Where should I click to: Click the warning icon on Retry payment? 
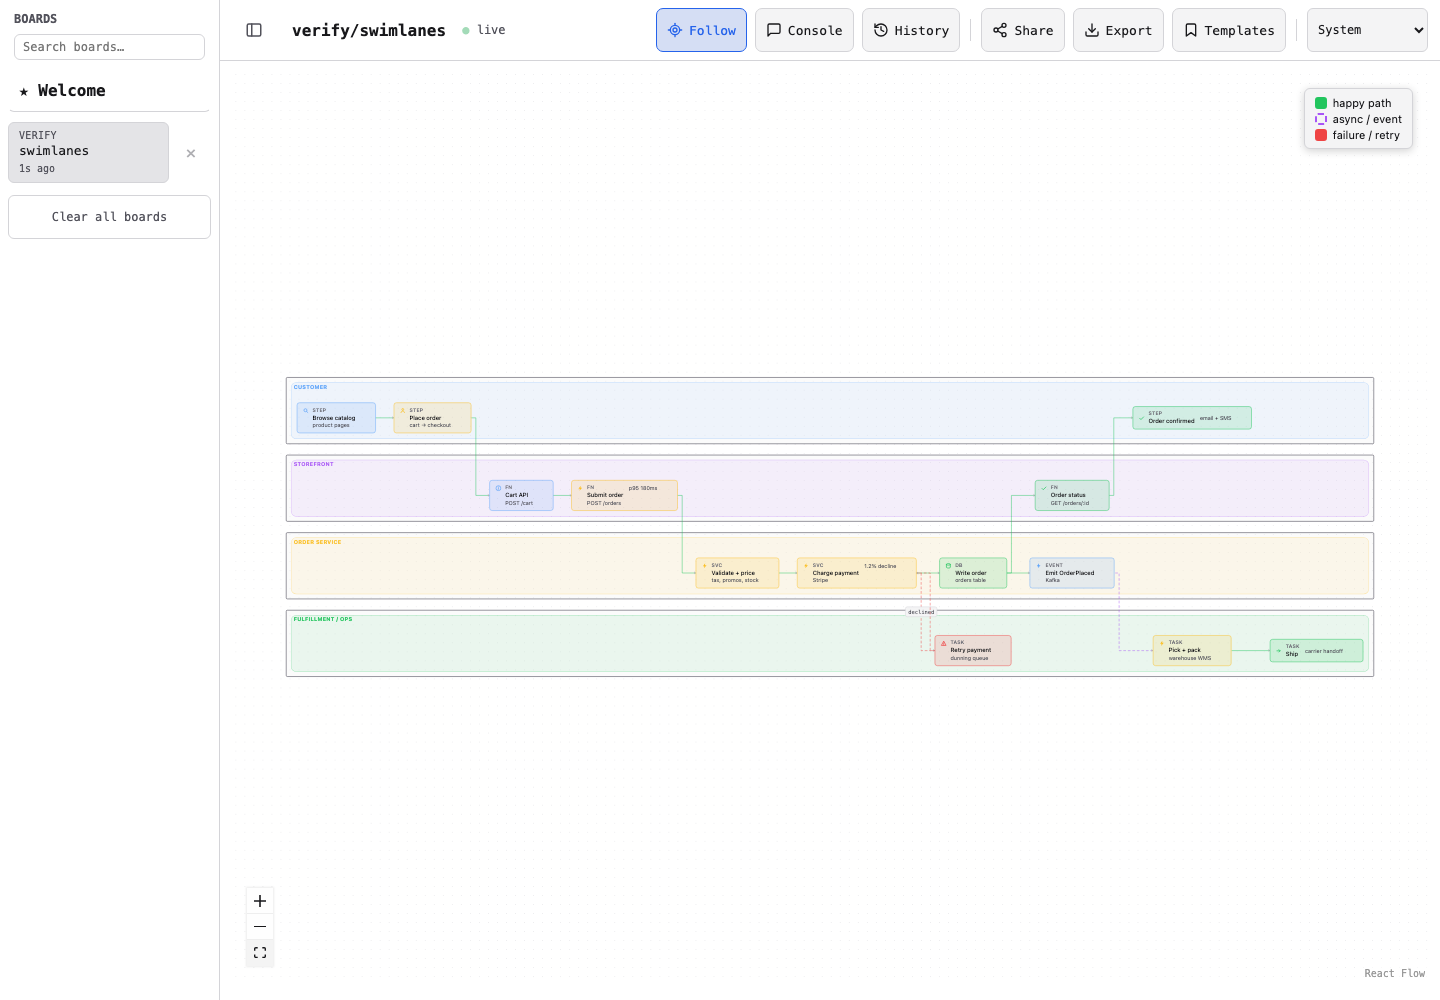click(944, 643)
